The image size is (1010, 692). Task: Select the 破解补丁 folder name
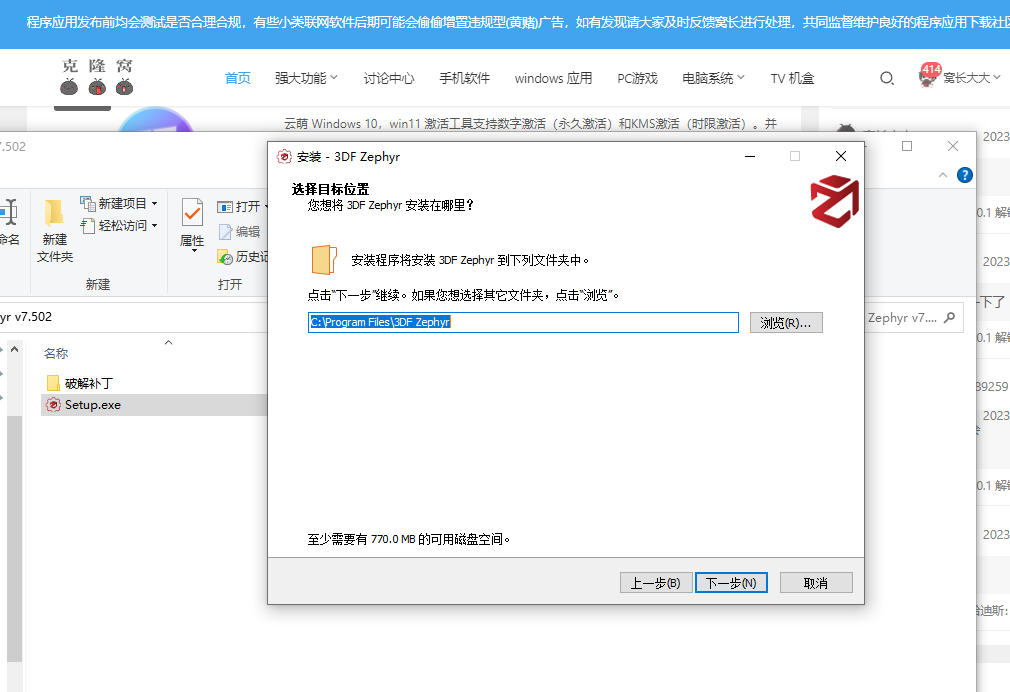(x=89, y=383)
